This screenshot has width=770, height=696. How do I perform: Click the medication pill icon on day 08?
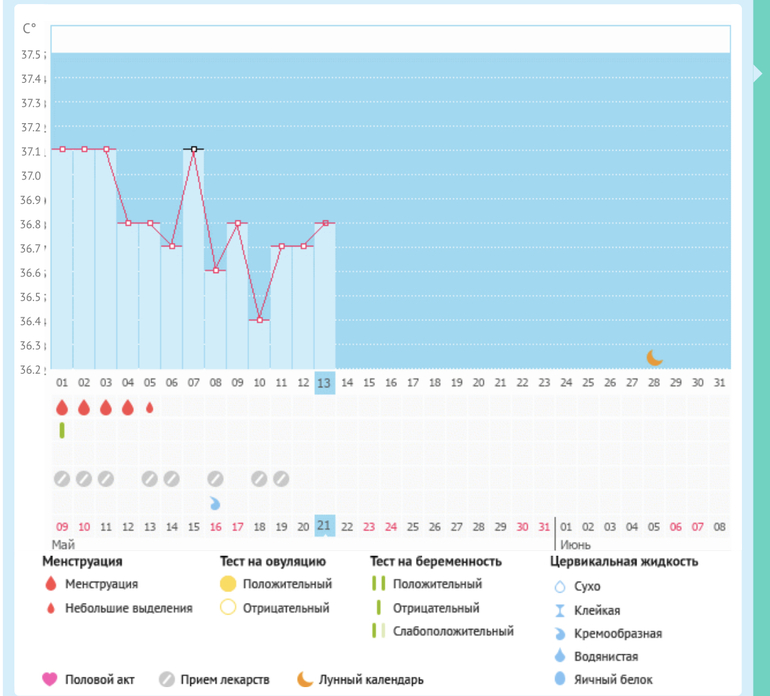pos(216,479)
